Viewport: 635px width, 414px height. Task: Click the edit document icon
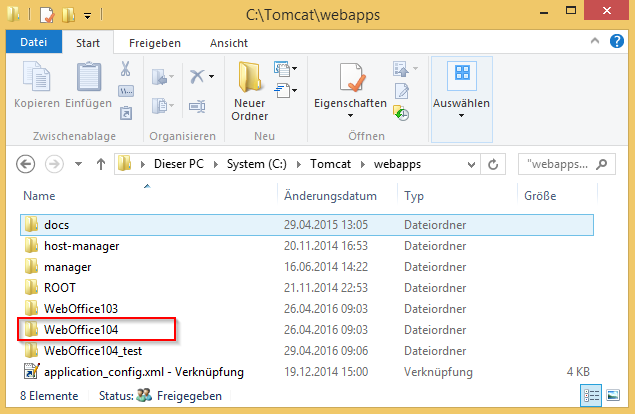pos(402,91)
